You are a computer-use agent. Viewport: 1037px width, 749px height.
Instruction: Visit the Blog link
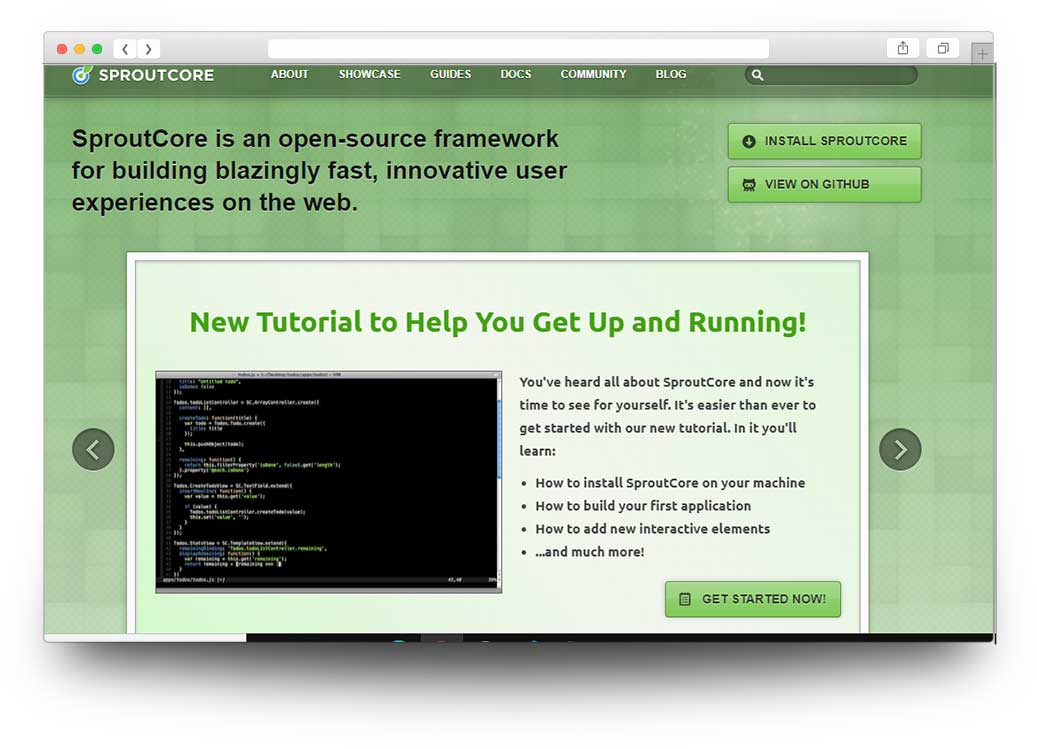tap(671, 74)
